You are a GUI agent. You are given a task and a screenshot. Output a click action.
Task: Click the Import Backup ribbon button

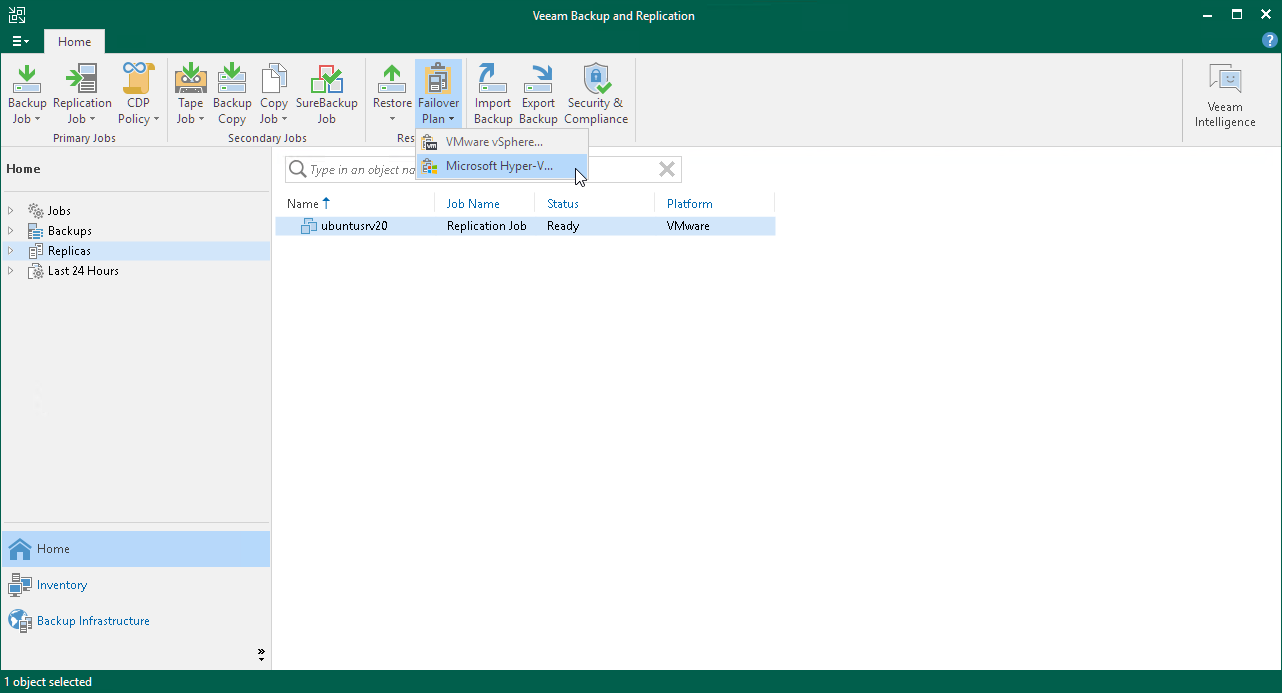[x=493, y=94]
